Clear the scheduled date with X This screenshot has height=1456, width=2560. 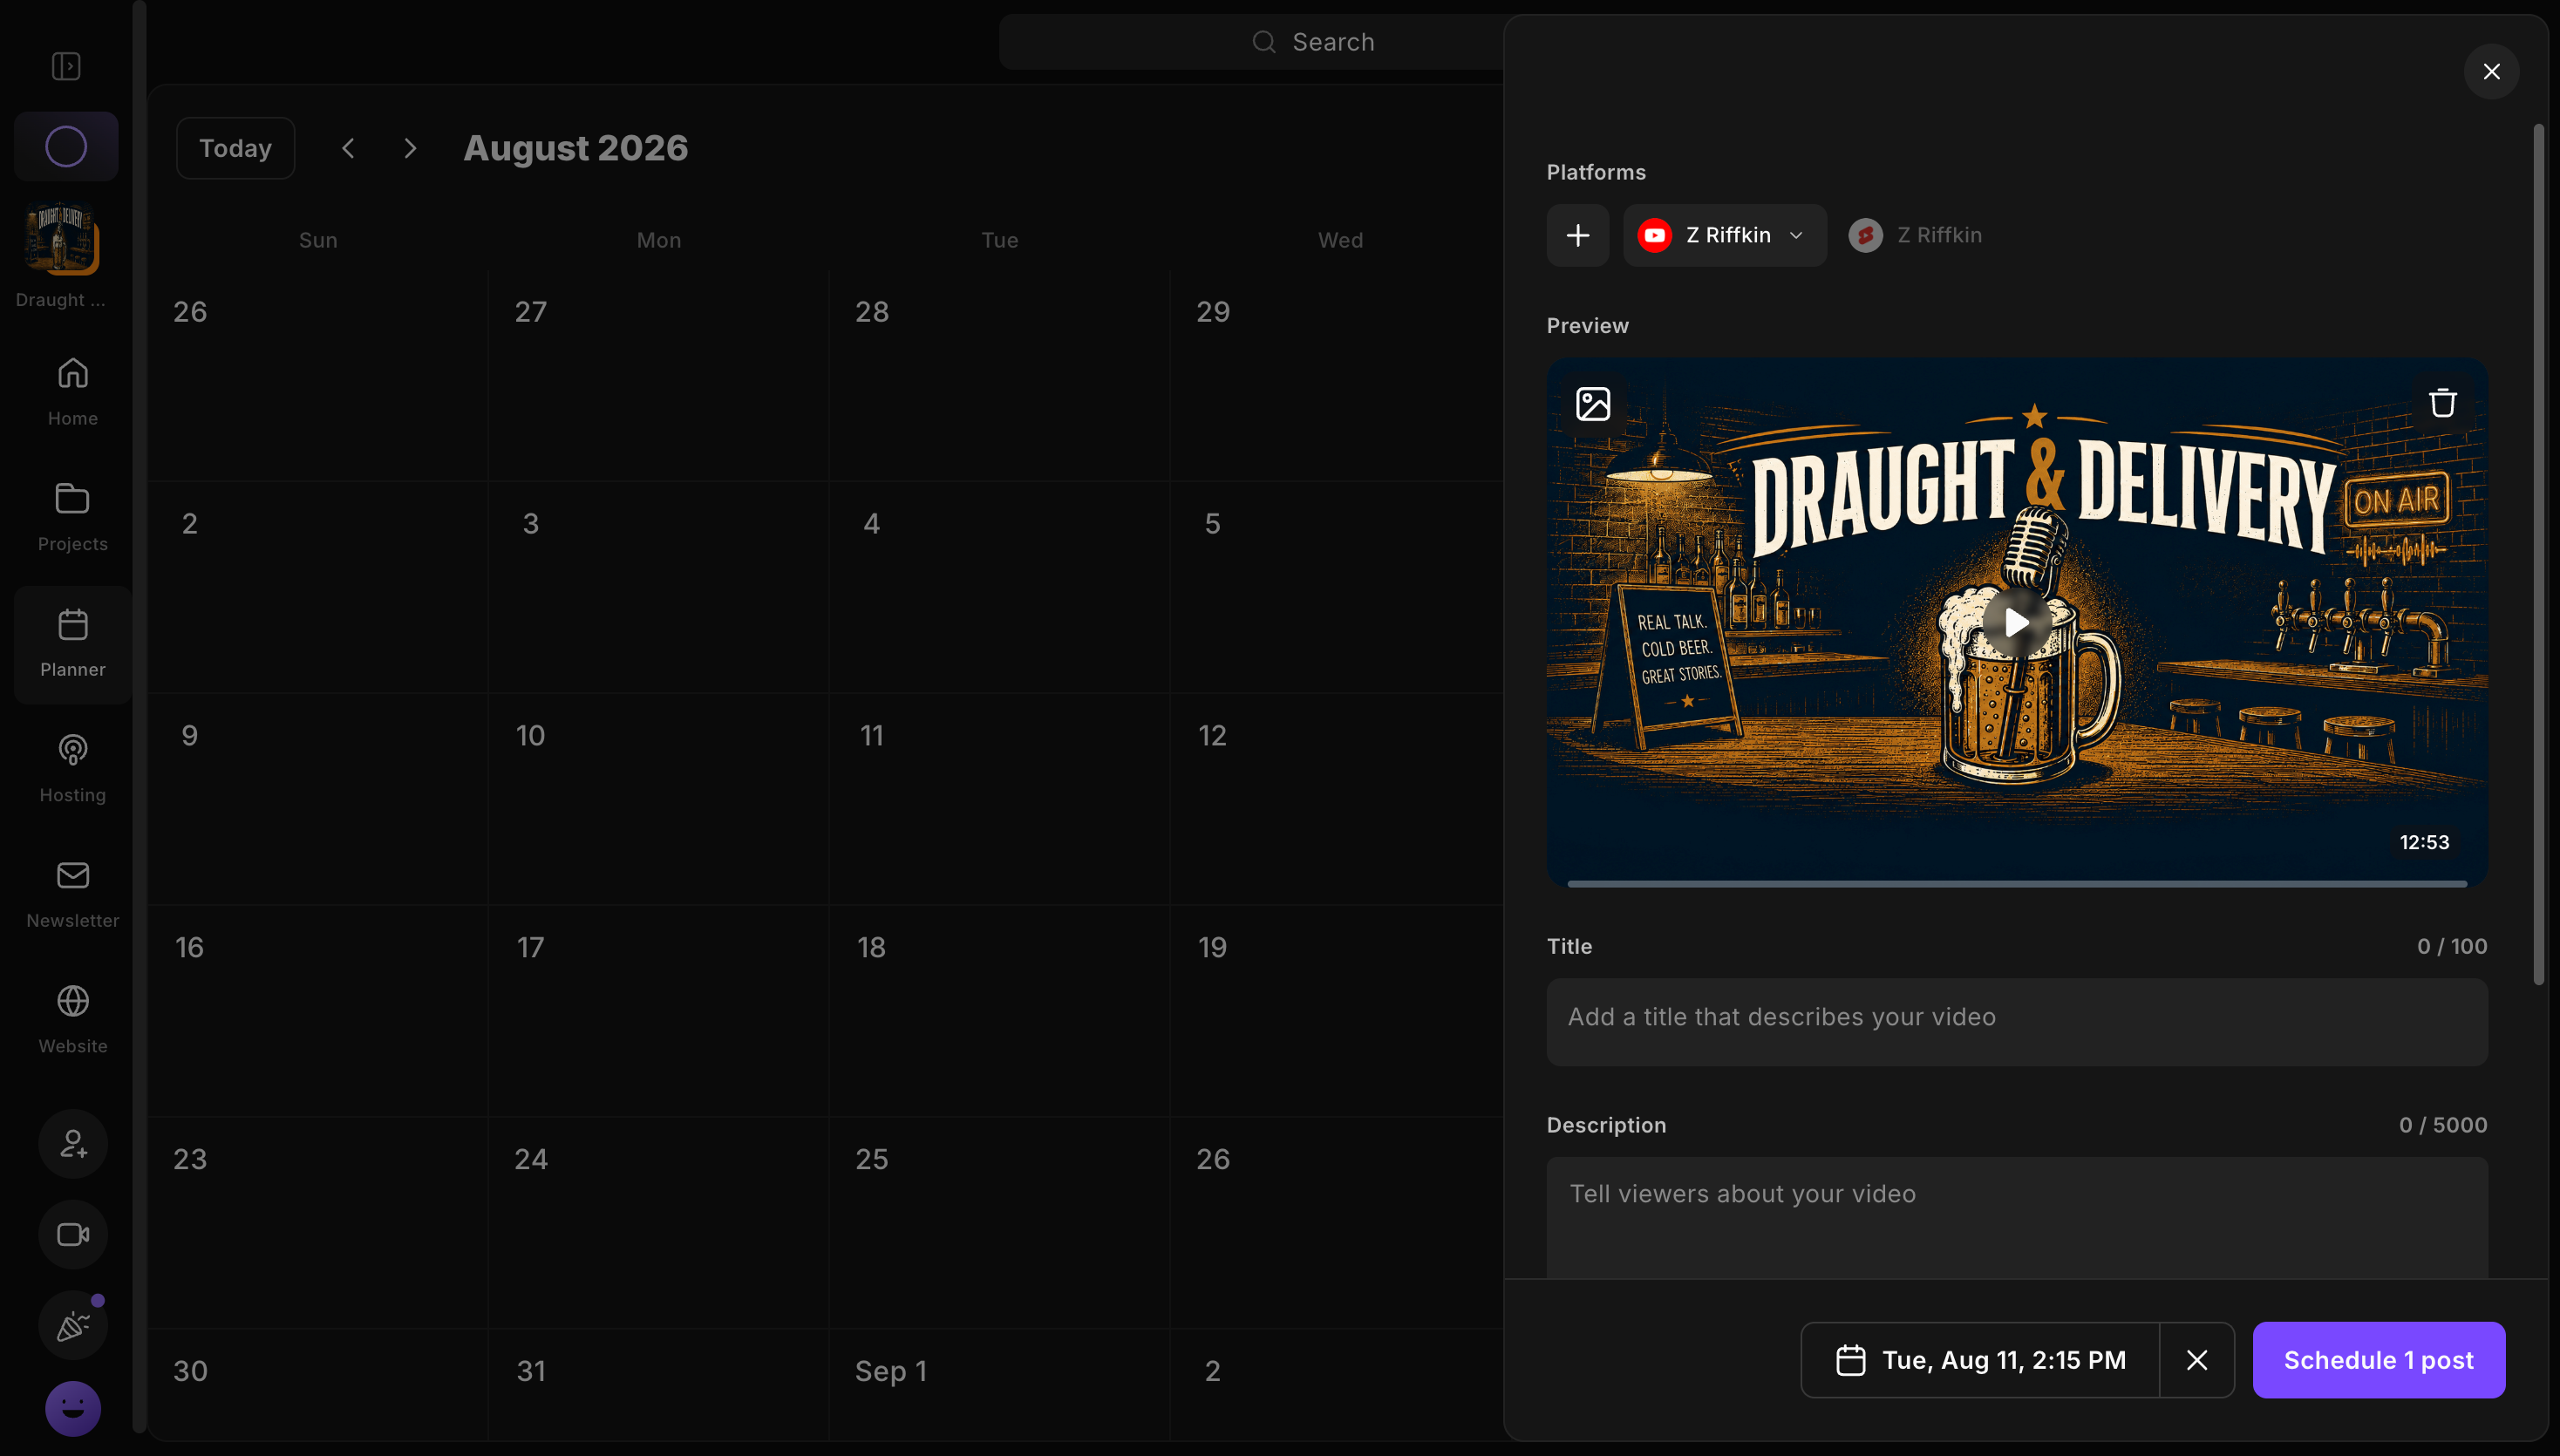pos(2197,1360)
